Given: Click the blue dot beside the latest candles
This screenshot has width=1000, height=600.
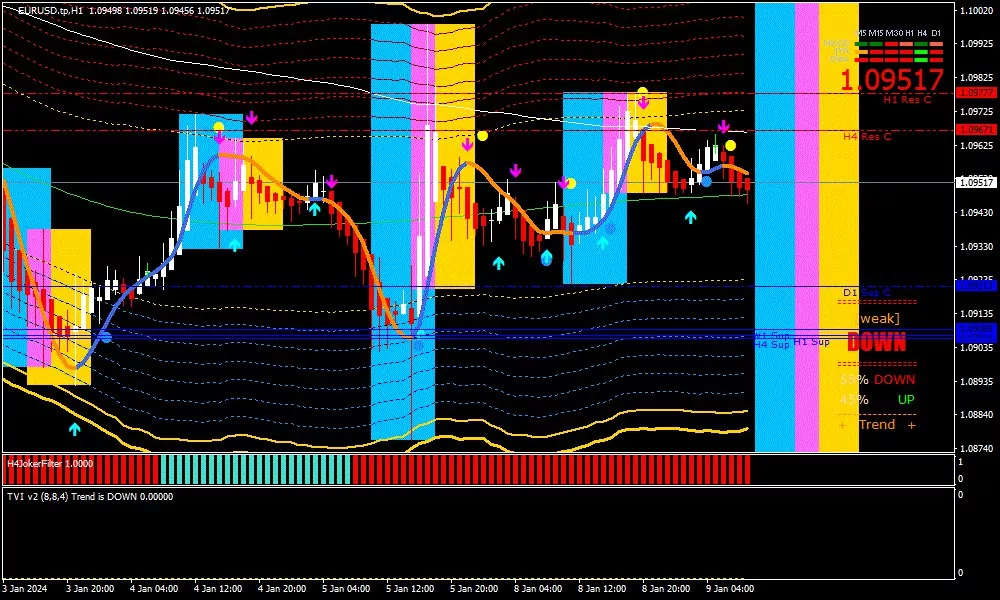Looking at the screenshot, I should point(706,181).
